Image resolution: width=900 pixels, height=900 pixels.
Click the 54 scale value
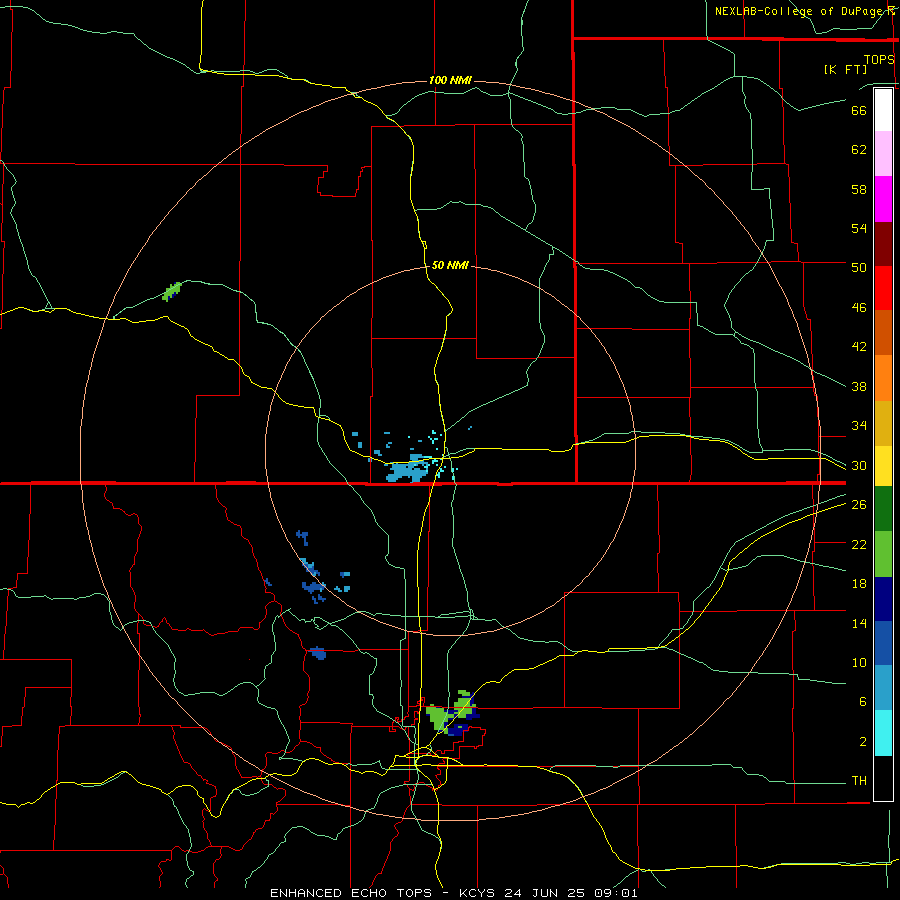pos(859,228)
